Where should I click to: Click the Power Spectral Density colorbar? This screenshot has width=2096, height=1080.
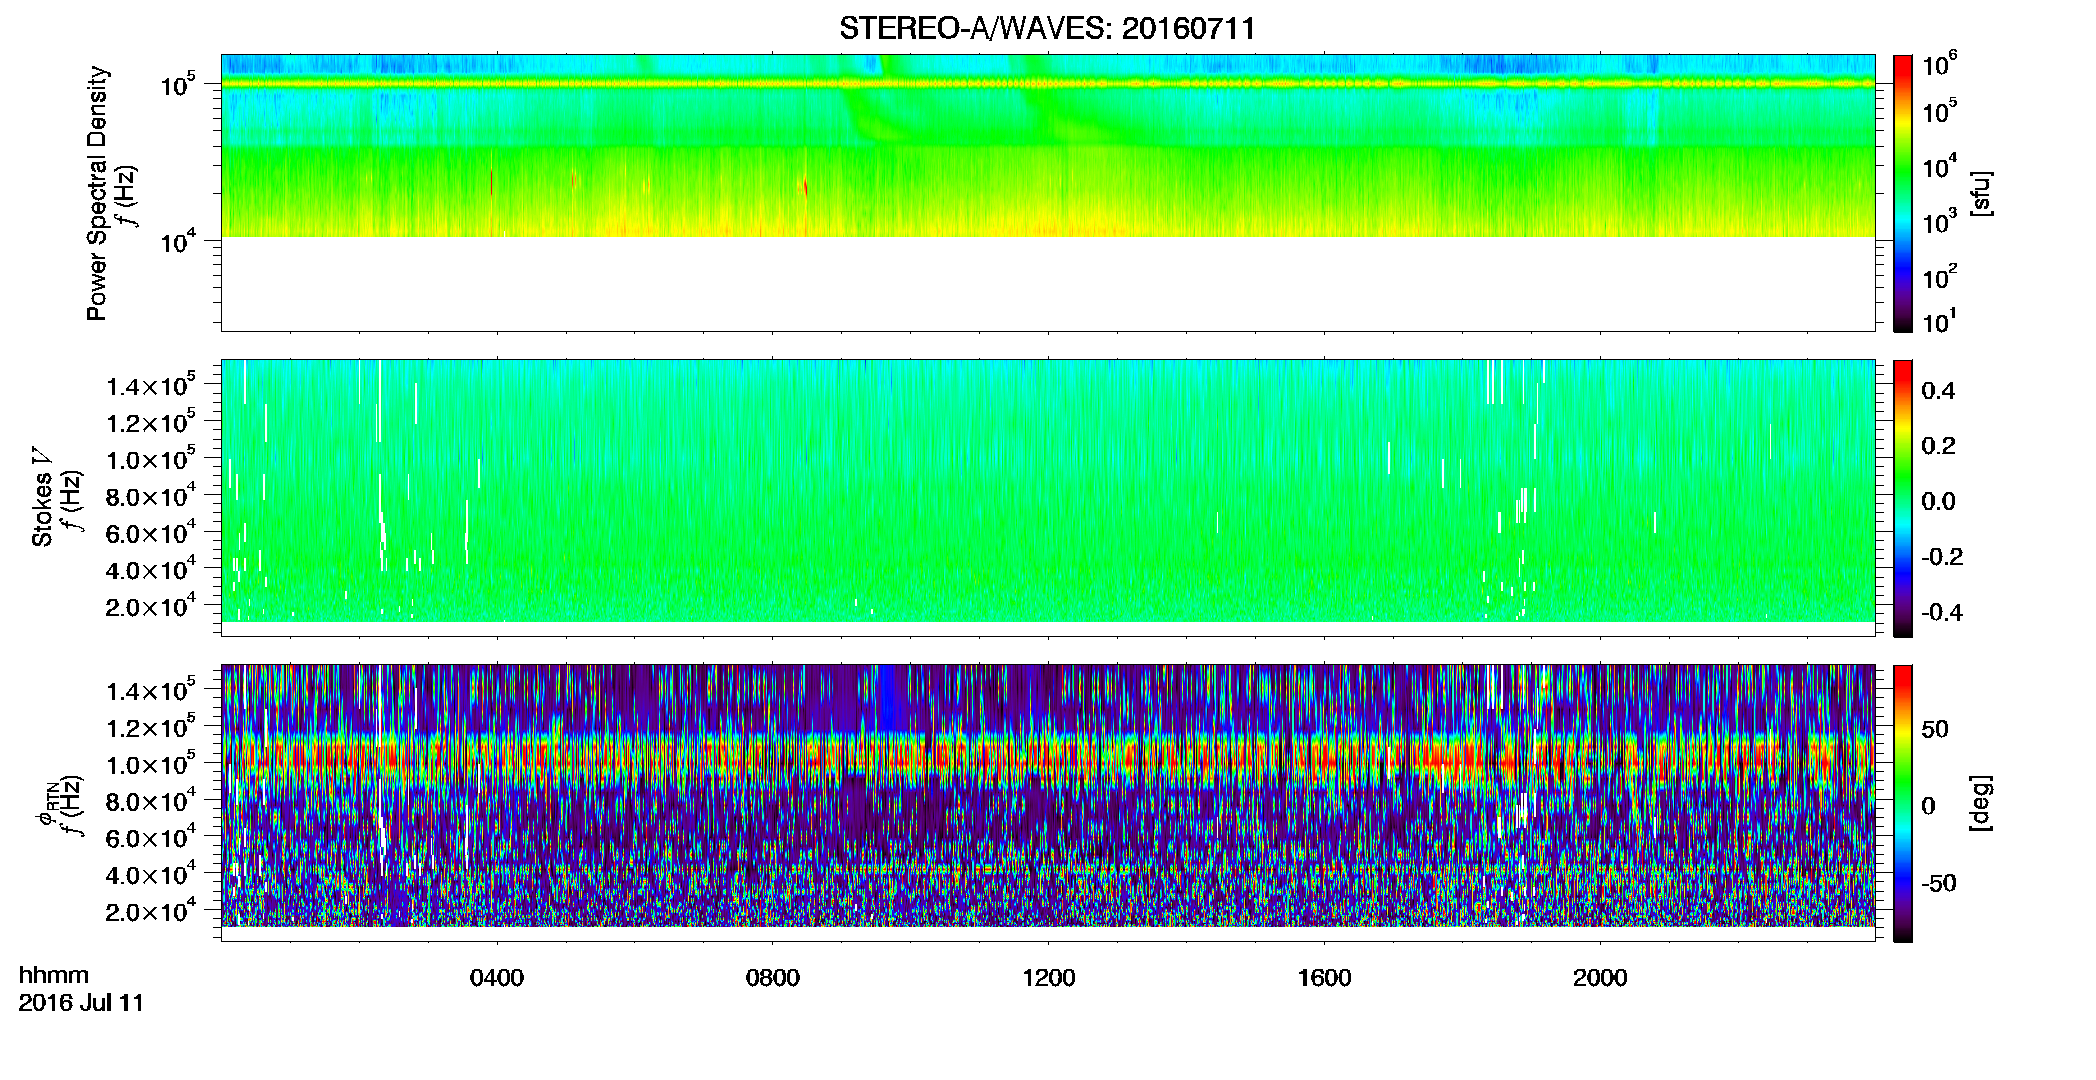1902,193
